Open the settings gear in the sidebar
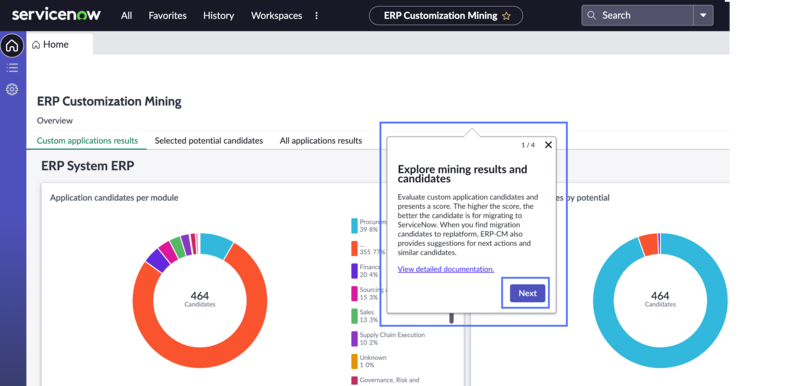Viewport: 792px width, 386px height. coord(12,89)
